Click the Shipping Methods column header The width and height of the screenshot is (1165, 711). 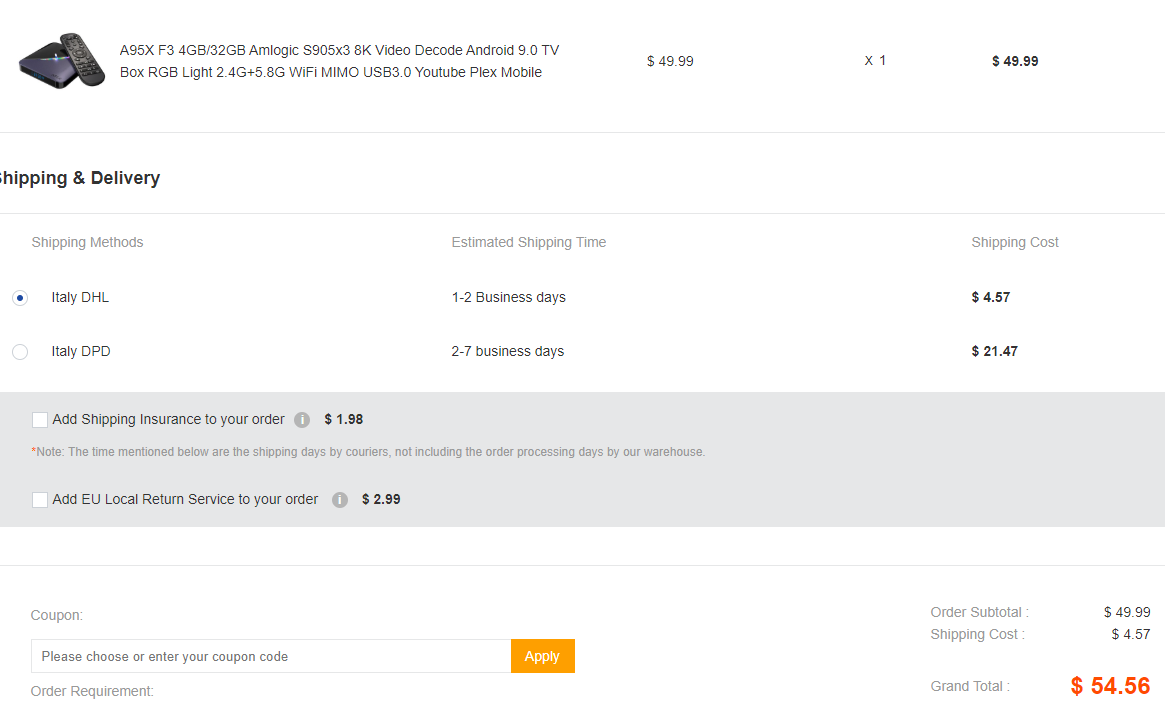coord(88,242)
